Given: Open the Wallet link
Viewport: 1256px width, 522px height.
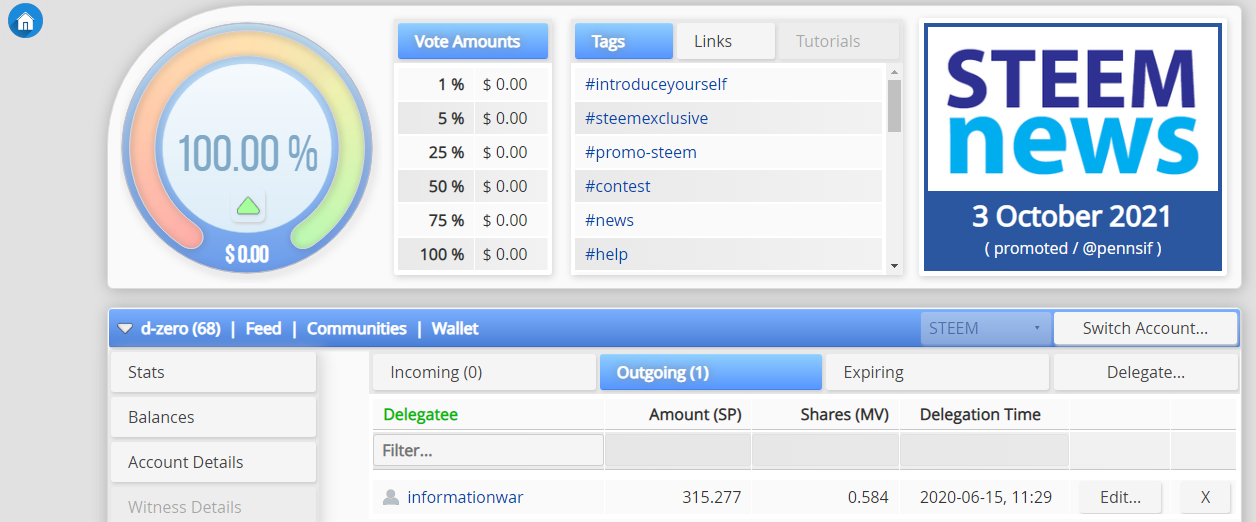Looking at the screenshot, I should pos(455,328).
